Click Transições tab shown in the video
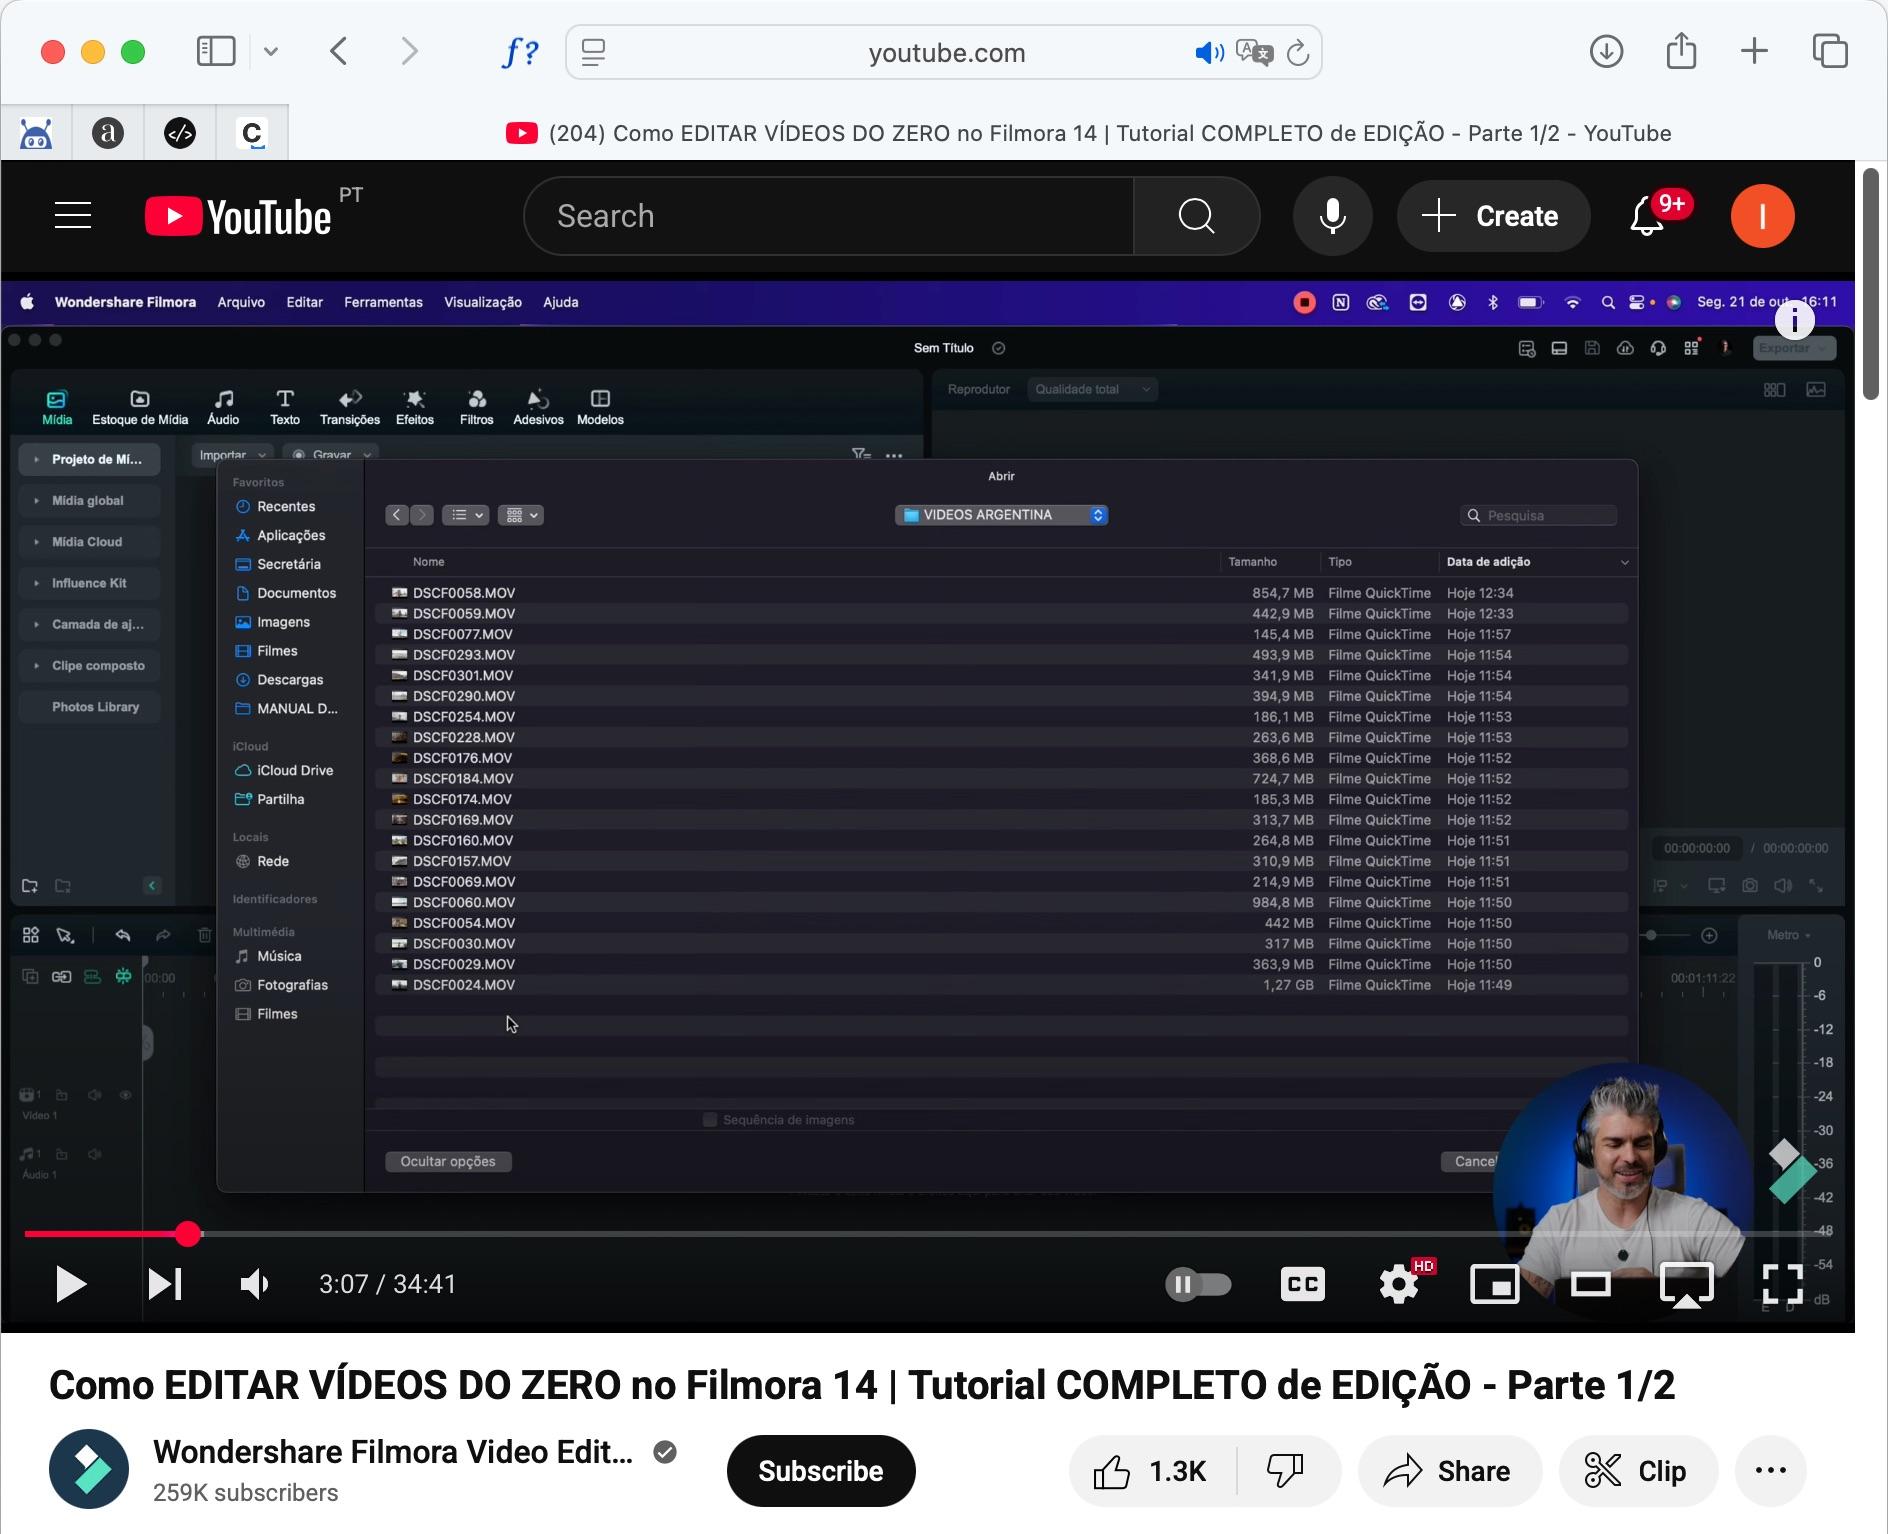Screen dimensions: 1888x1534 (349, 407)
